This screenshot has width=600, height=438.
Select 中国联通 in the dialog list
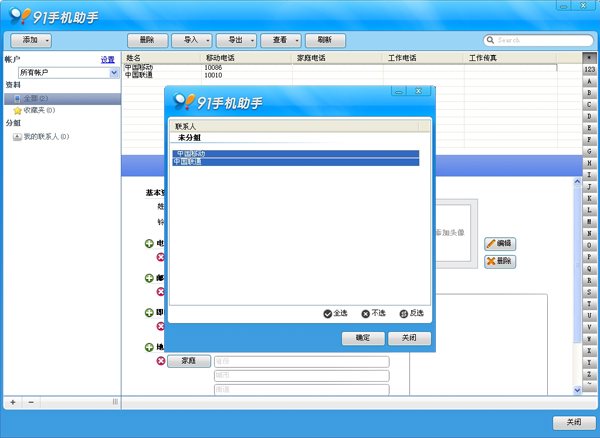tap(295, 162)
